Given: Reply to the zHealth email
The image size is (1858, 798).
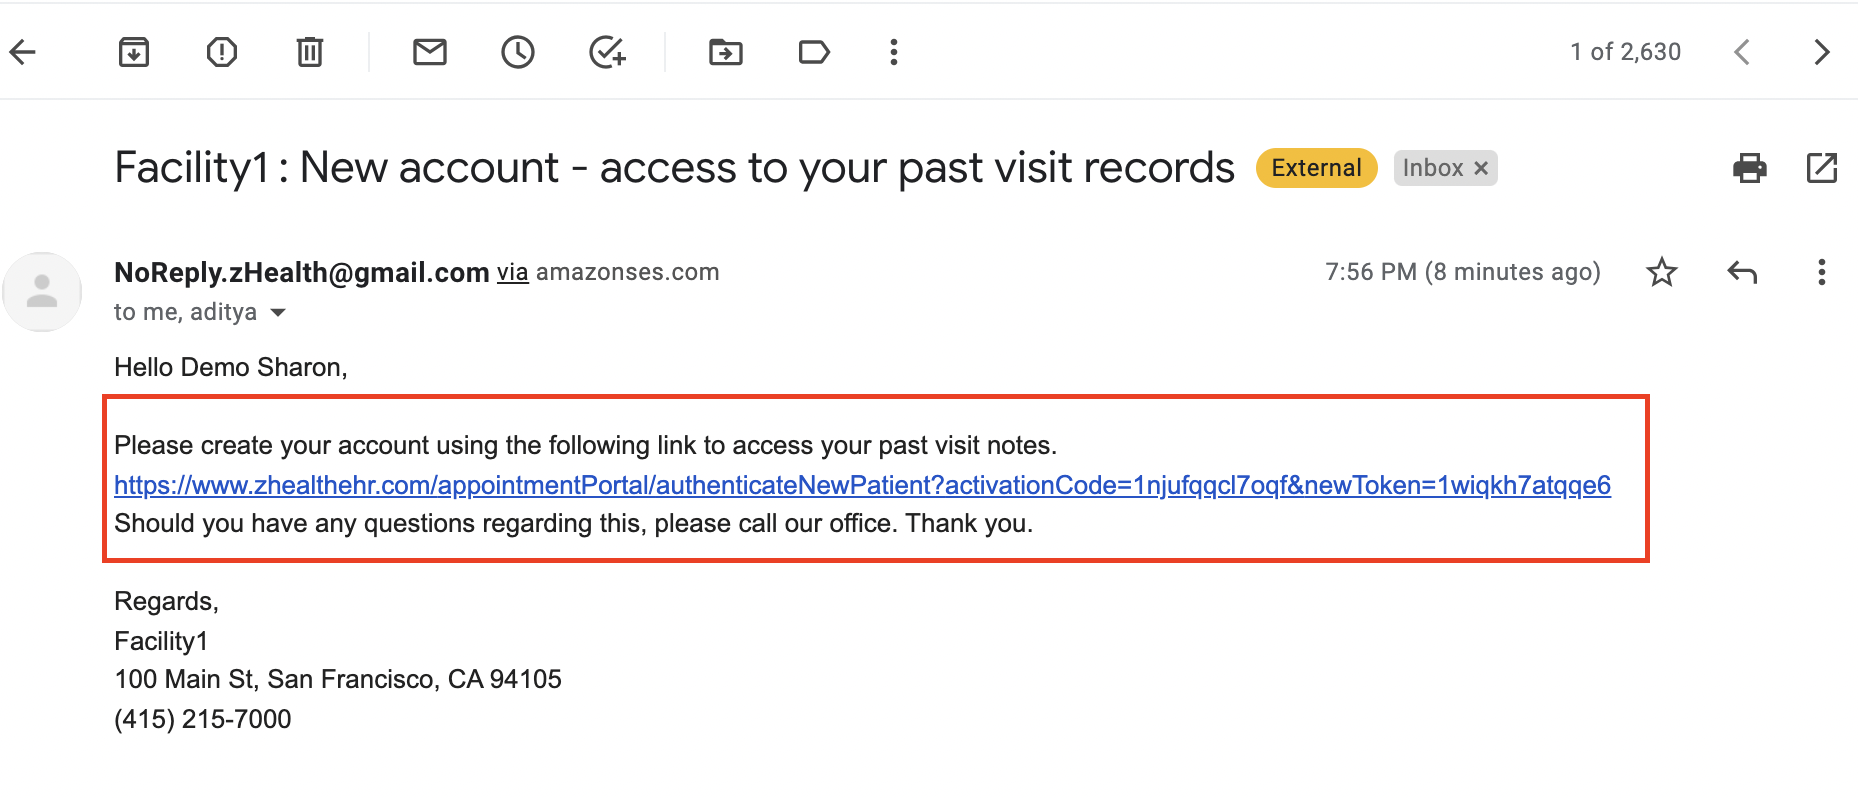Looking at the screenshot, I should (x=1742, y=272).
